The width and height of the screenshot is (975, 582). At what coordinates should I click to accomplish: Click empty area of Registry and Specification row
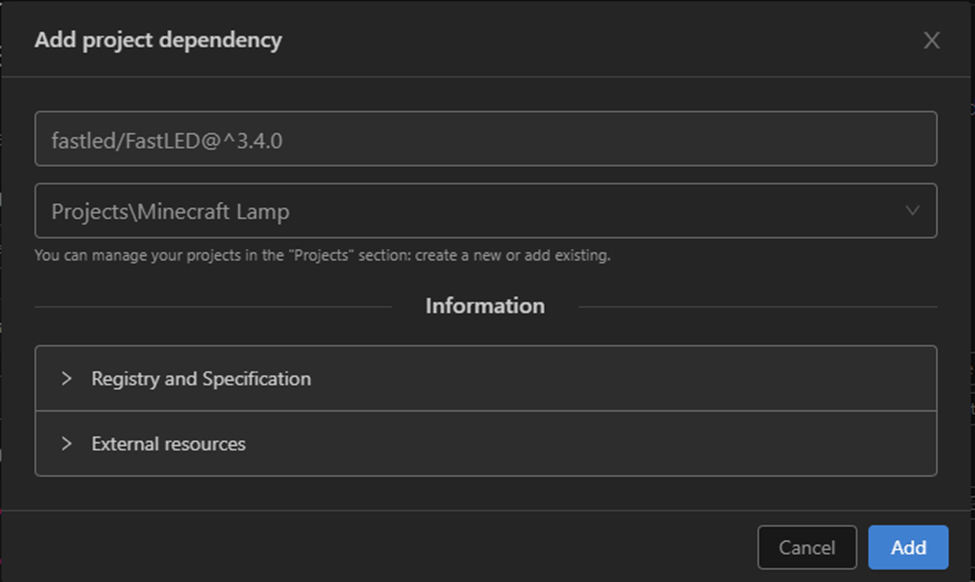click(x=620, y=379)
